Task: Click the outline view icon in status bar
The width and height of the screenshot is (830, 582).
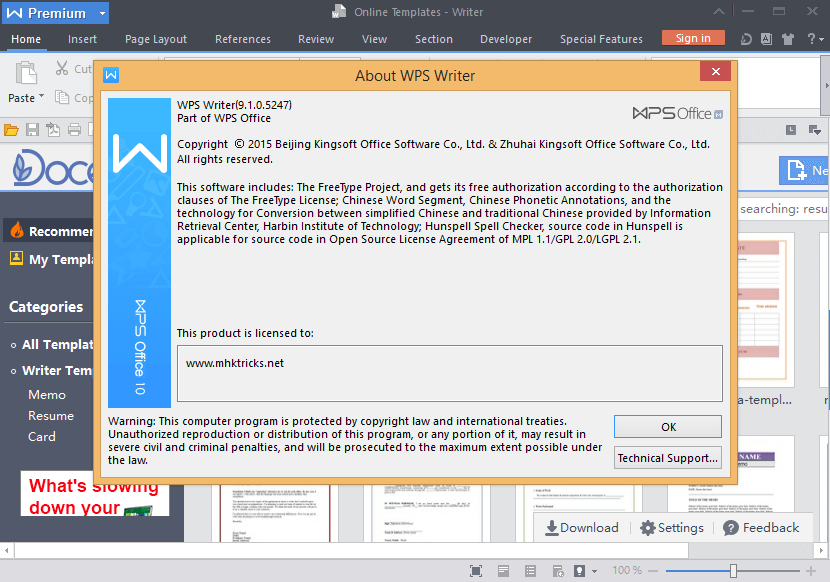Action: (x=529, y=570)
